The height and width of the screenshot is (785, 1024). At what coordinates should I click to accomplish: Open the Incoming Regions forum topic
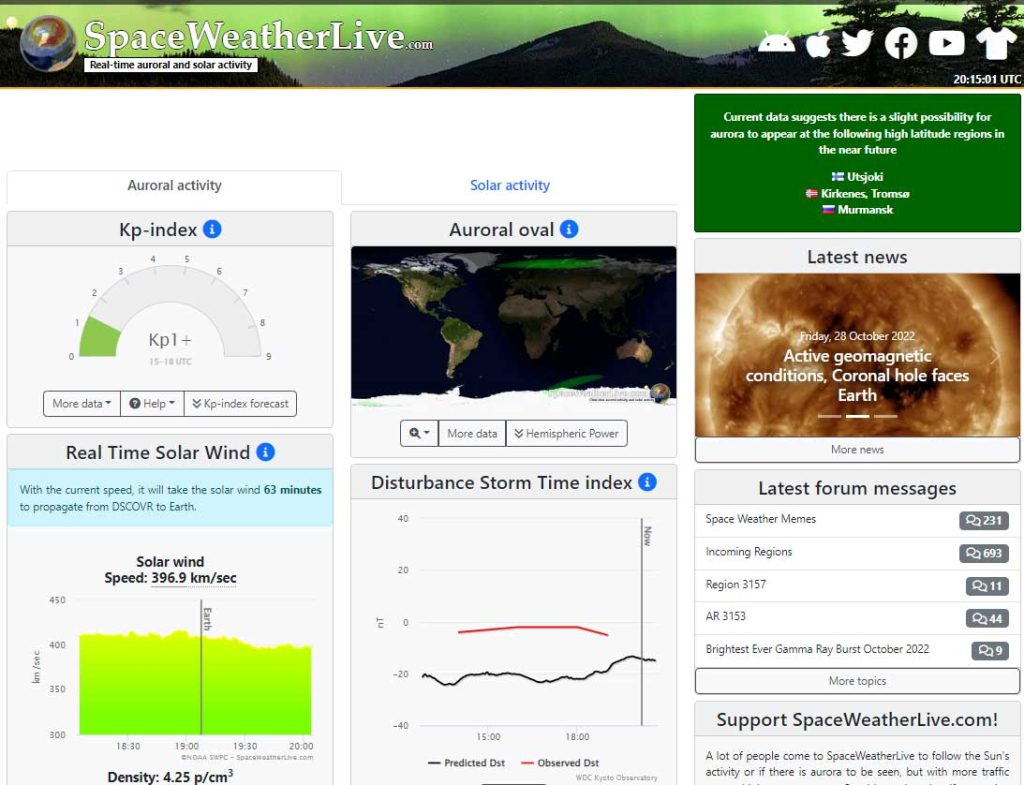click(748, 552)
